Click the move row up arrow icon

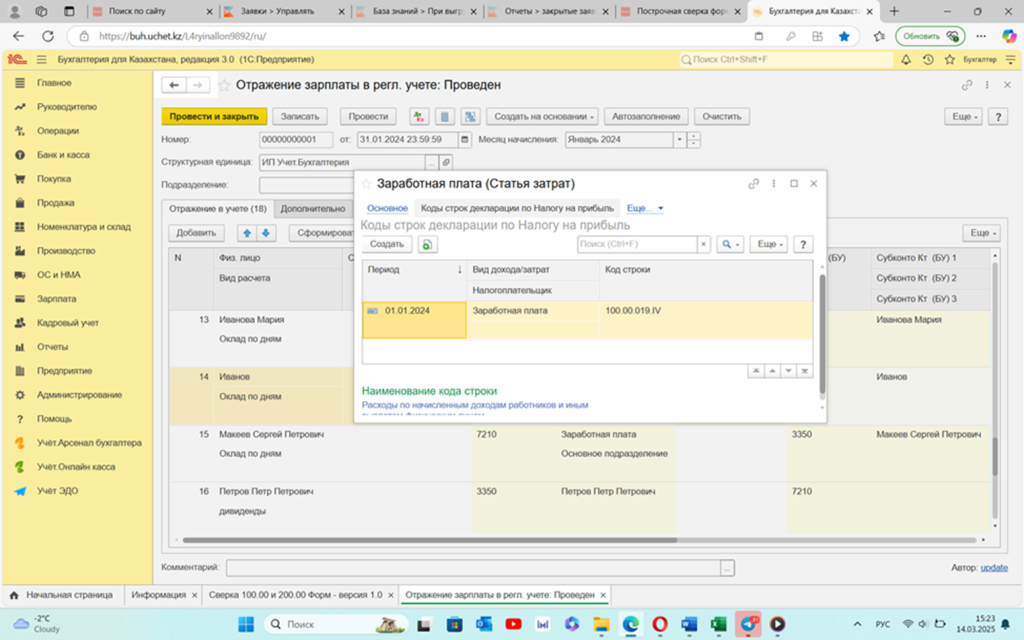(247, 233)
